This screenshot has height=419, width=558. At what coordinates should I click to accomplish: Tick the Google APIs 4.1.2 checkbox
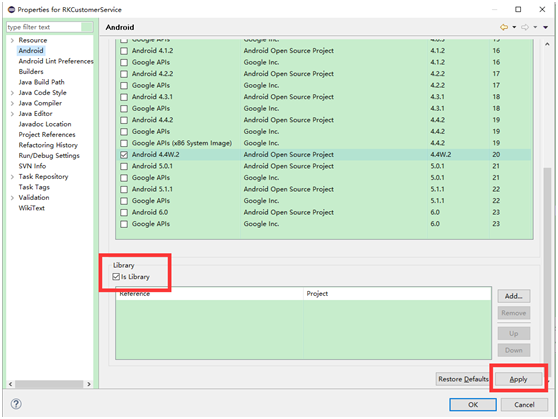pyautogui.click(x=124, y=63)
